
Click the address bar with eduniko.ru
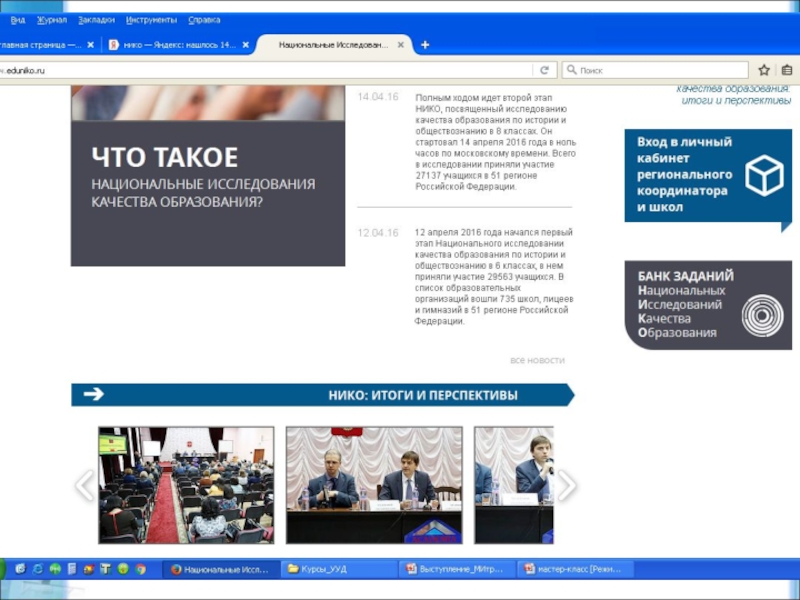point(265,70)
